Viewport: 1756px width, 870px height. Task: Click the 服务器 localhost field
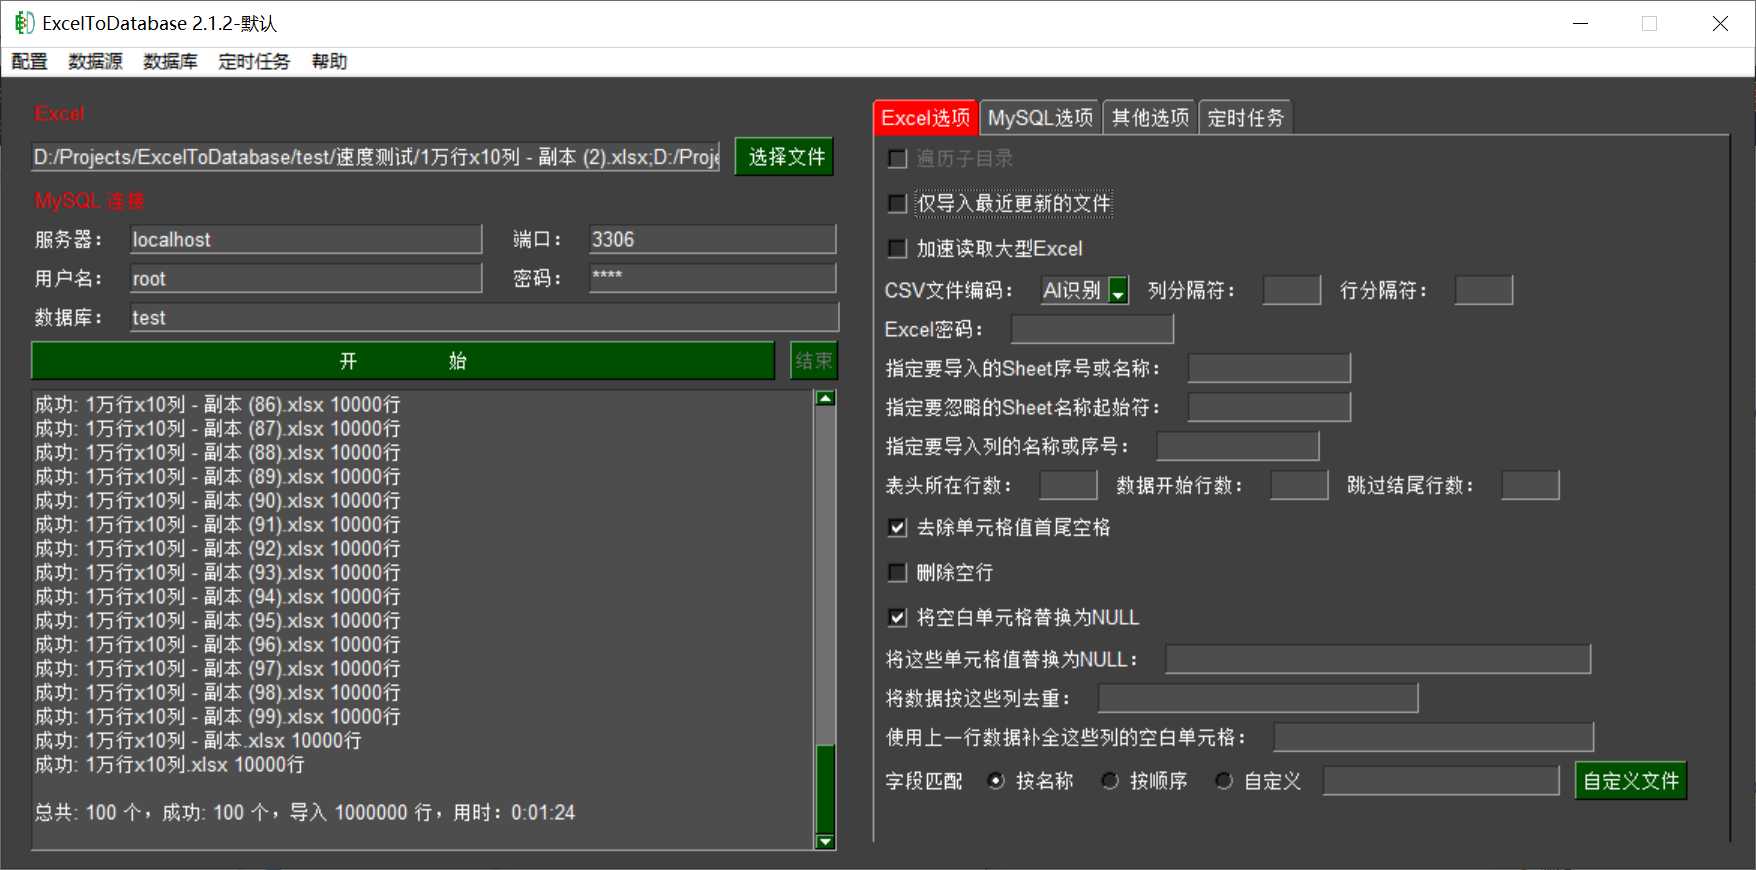coord(306,240)
